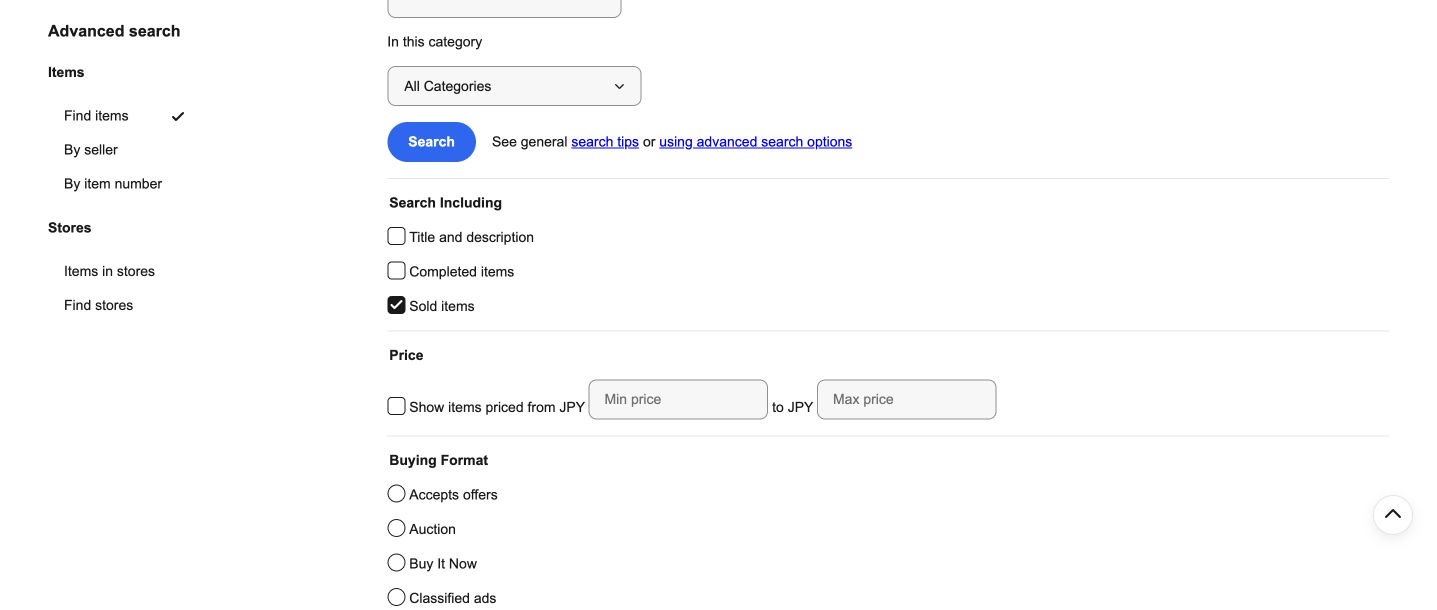Go to By item number search
This screenshot has width=1437, height=610.
113,184
